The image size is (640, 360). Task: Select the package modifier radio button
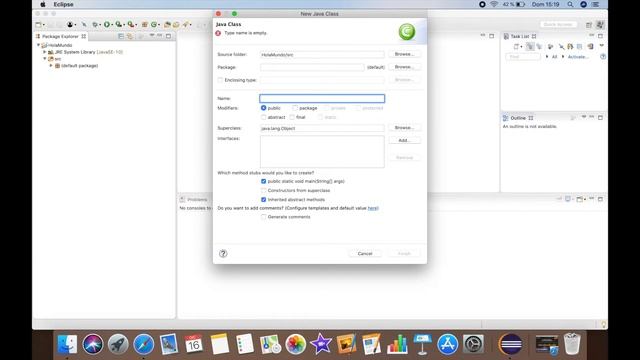(295, 108)
